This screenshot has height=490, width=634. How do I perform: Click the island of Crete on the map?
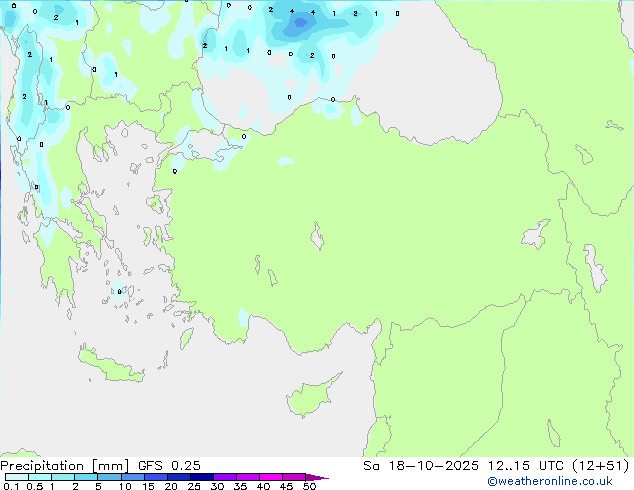(x=109, y=366)
